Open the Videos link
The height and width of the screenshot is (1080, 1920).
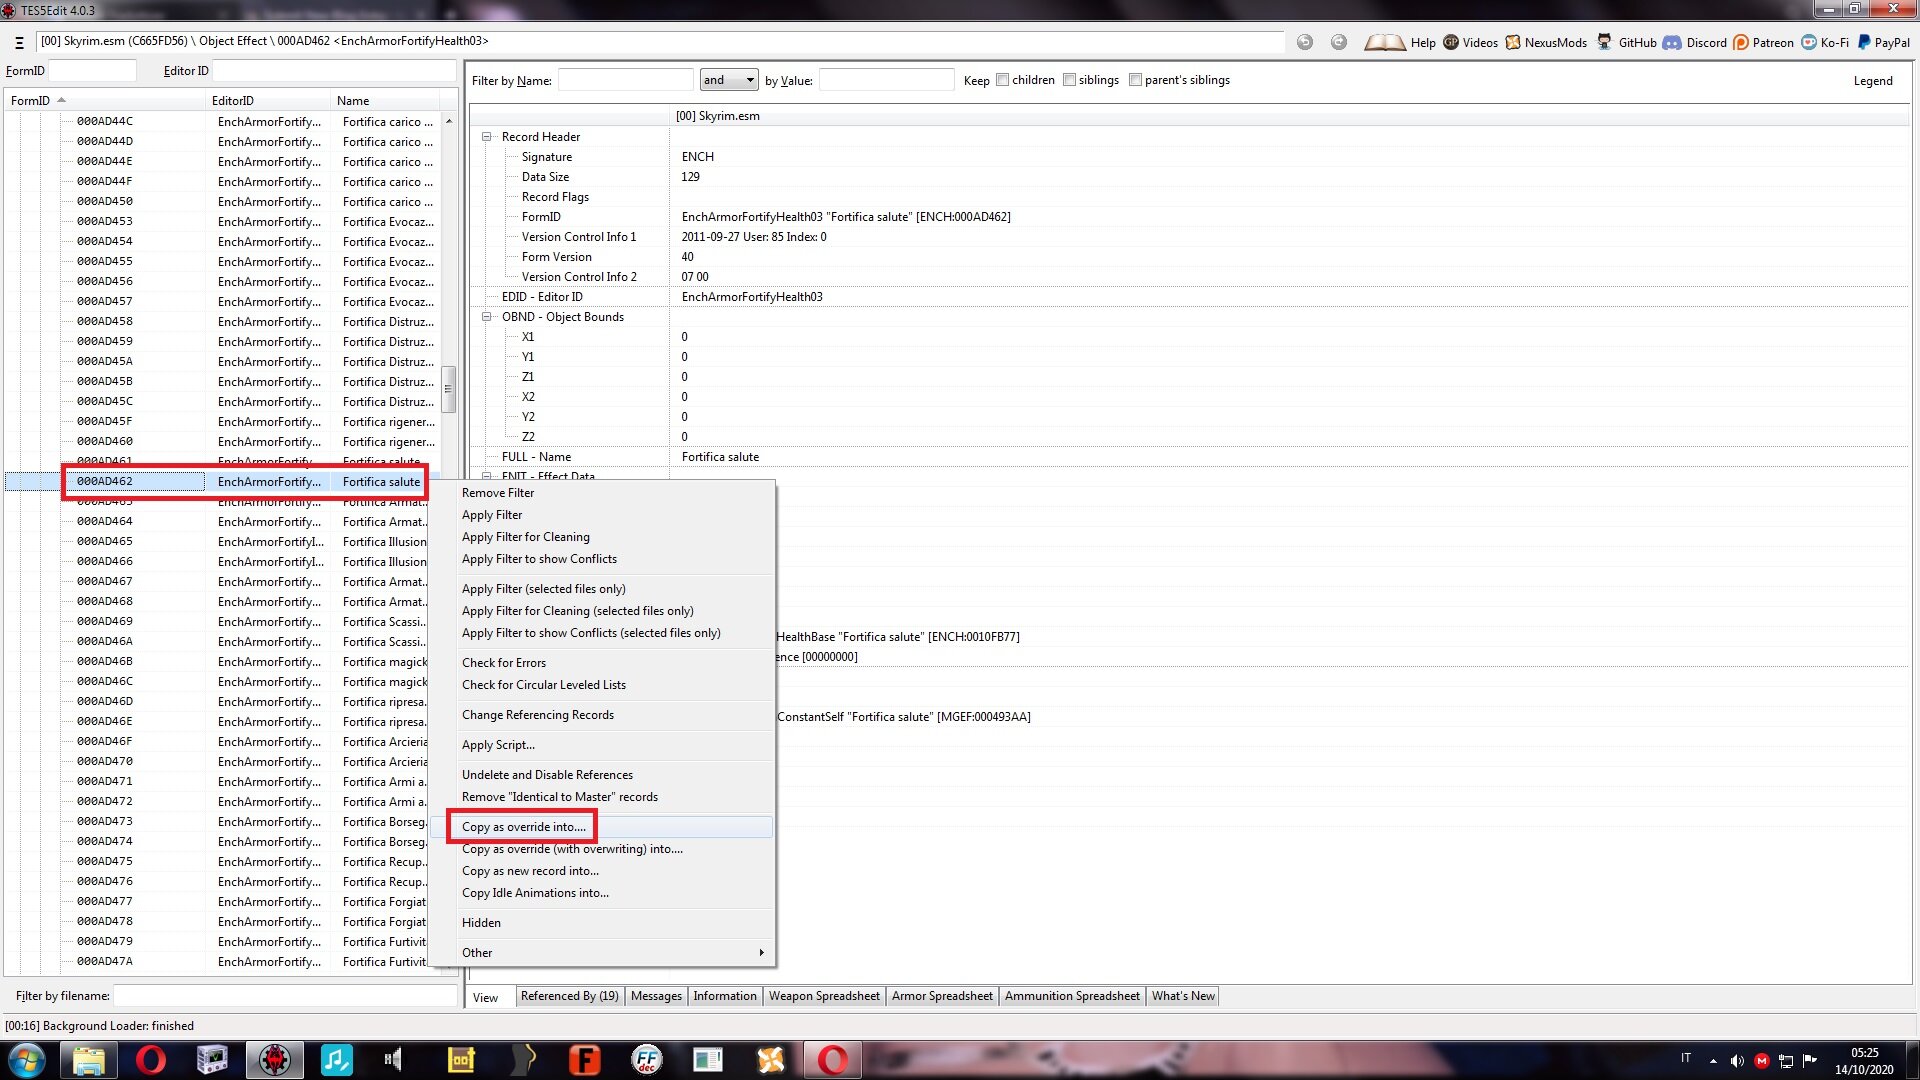point(1470,43)
